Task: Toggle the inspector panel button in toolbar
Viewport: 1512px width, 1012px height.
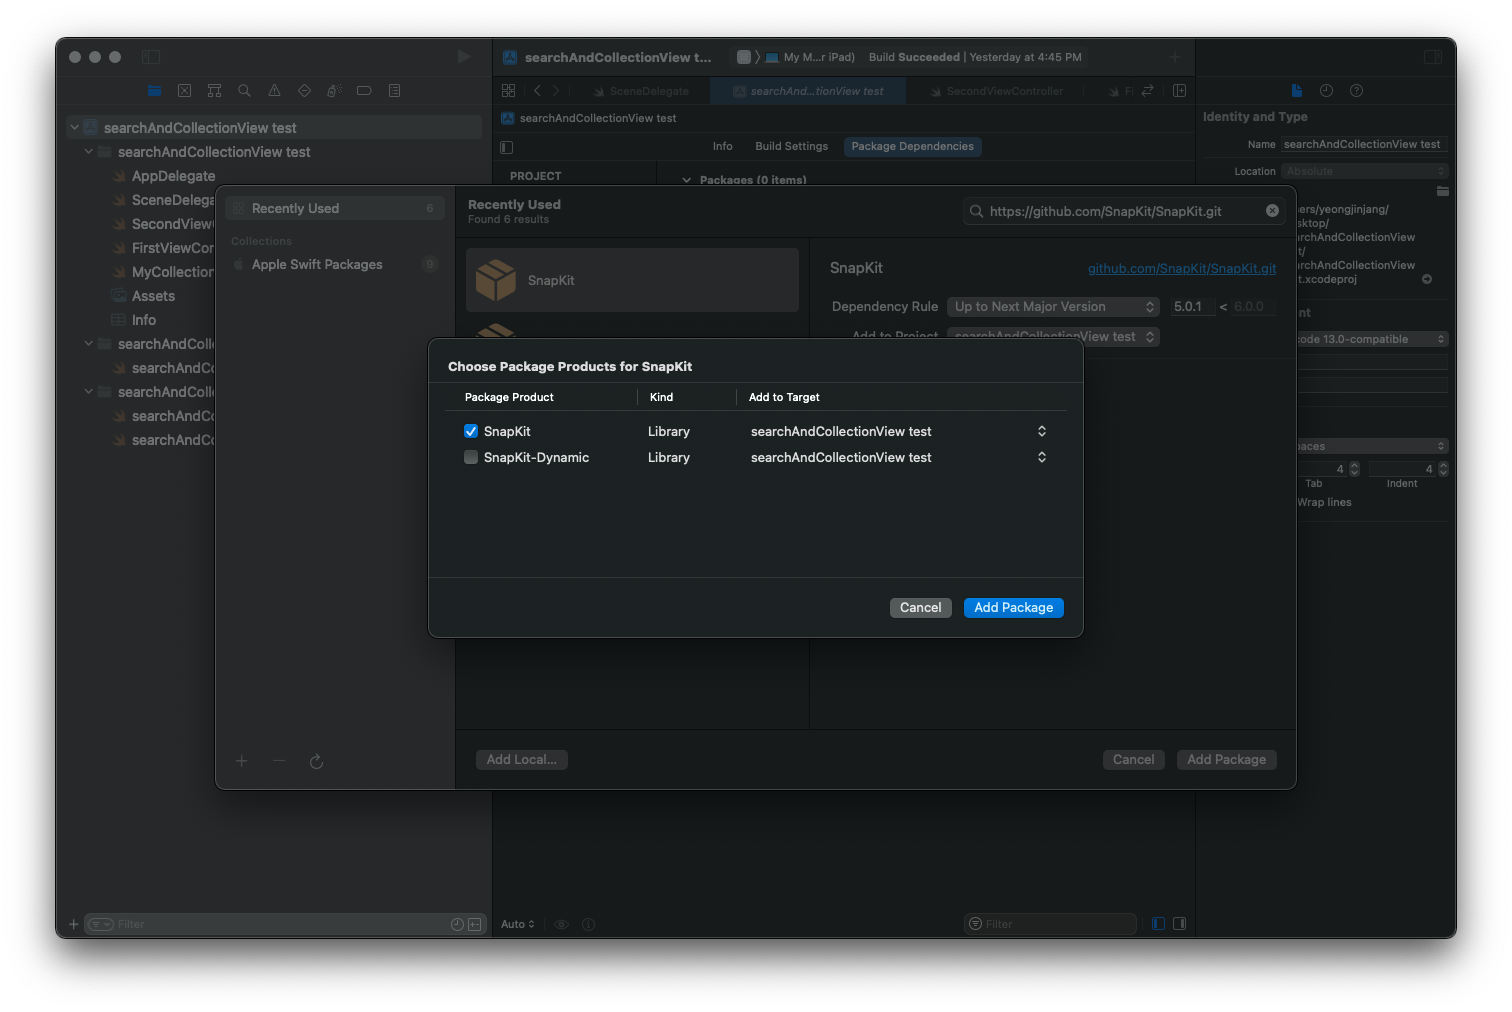Action: click(x=1433, y=57)
